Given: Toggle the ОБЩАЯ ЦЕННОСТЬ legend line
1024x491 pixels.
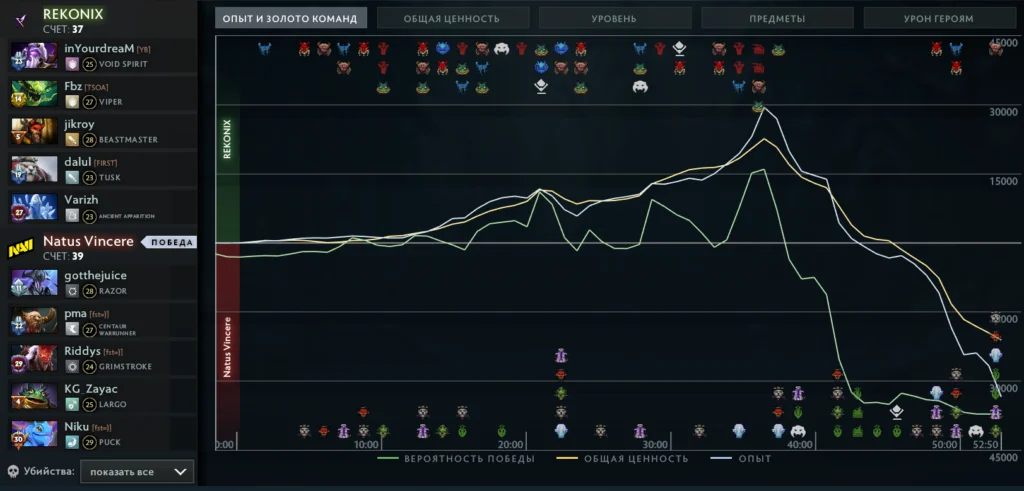Looking at the screenshot, I should tap(628, 459).
